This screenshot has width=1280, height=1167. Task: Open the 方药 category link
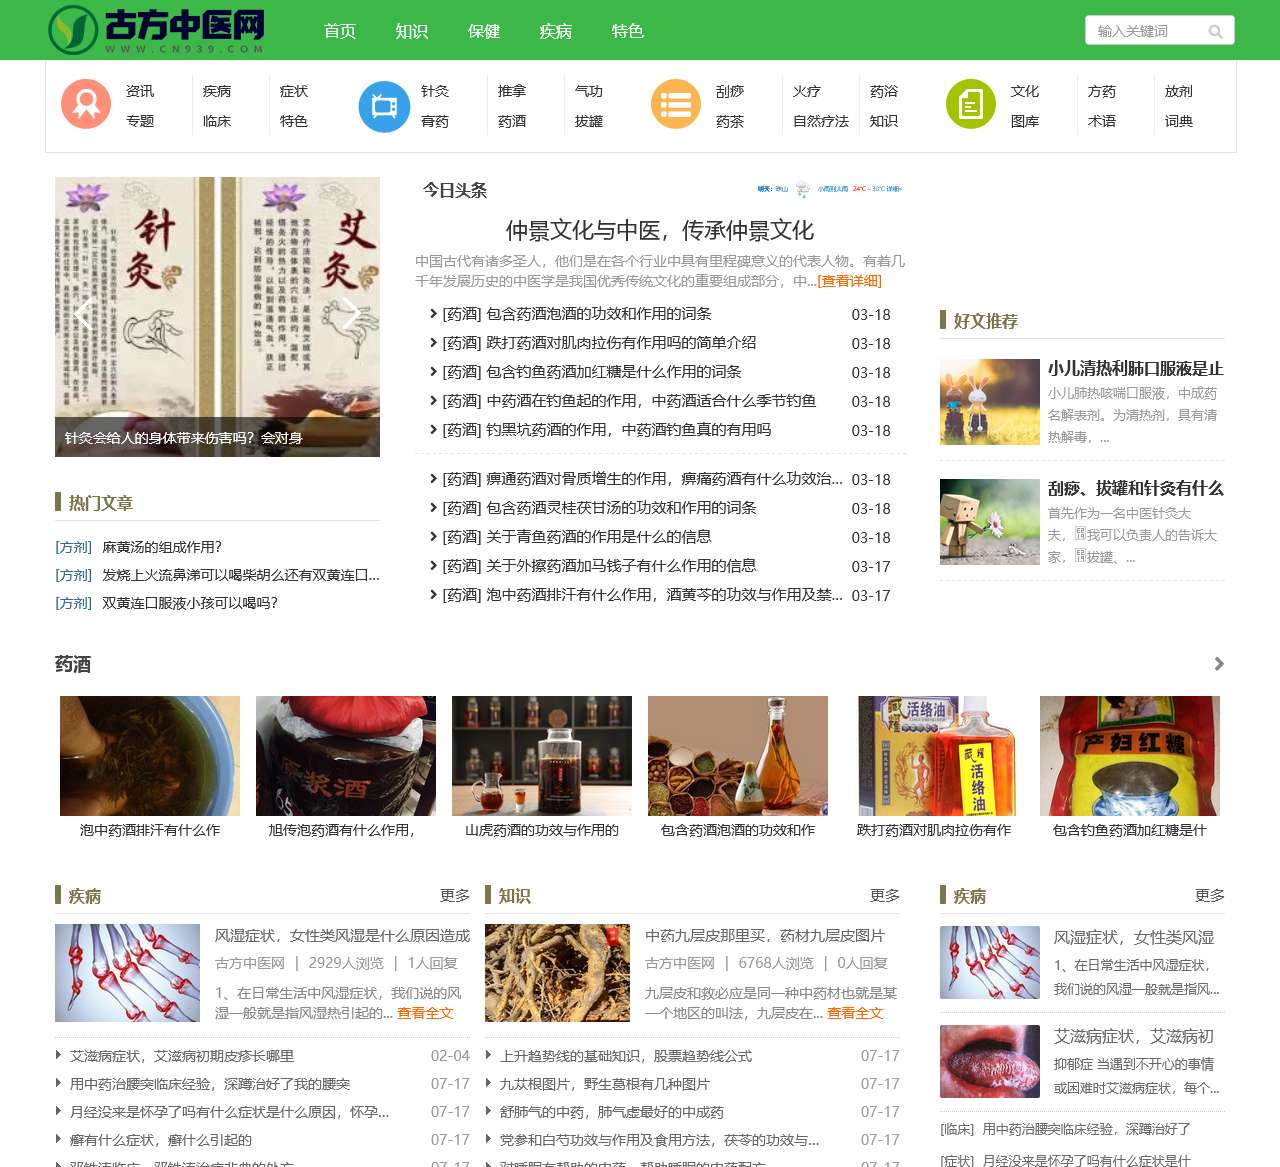[1102, 91]
